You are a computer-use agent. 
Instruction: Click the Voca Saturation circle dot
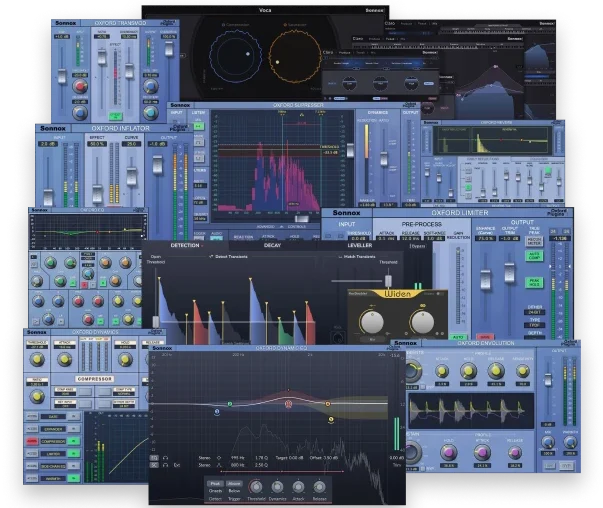(277, 62)
